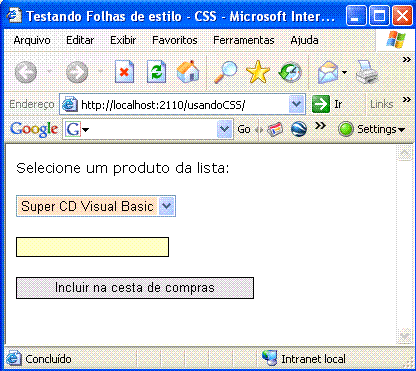
Task: Click the Forward navigation arrow
Action: coord(77,72)
